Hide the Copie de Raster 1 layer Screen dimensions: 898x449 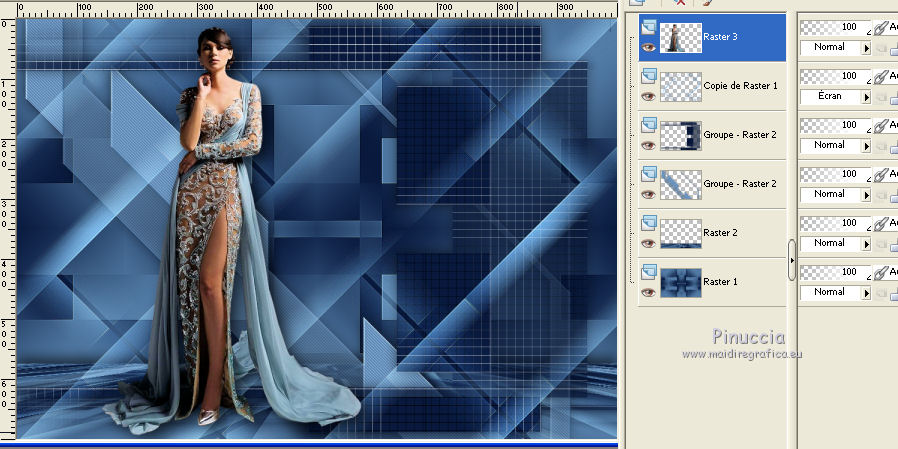pos(648,97)
